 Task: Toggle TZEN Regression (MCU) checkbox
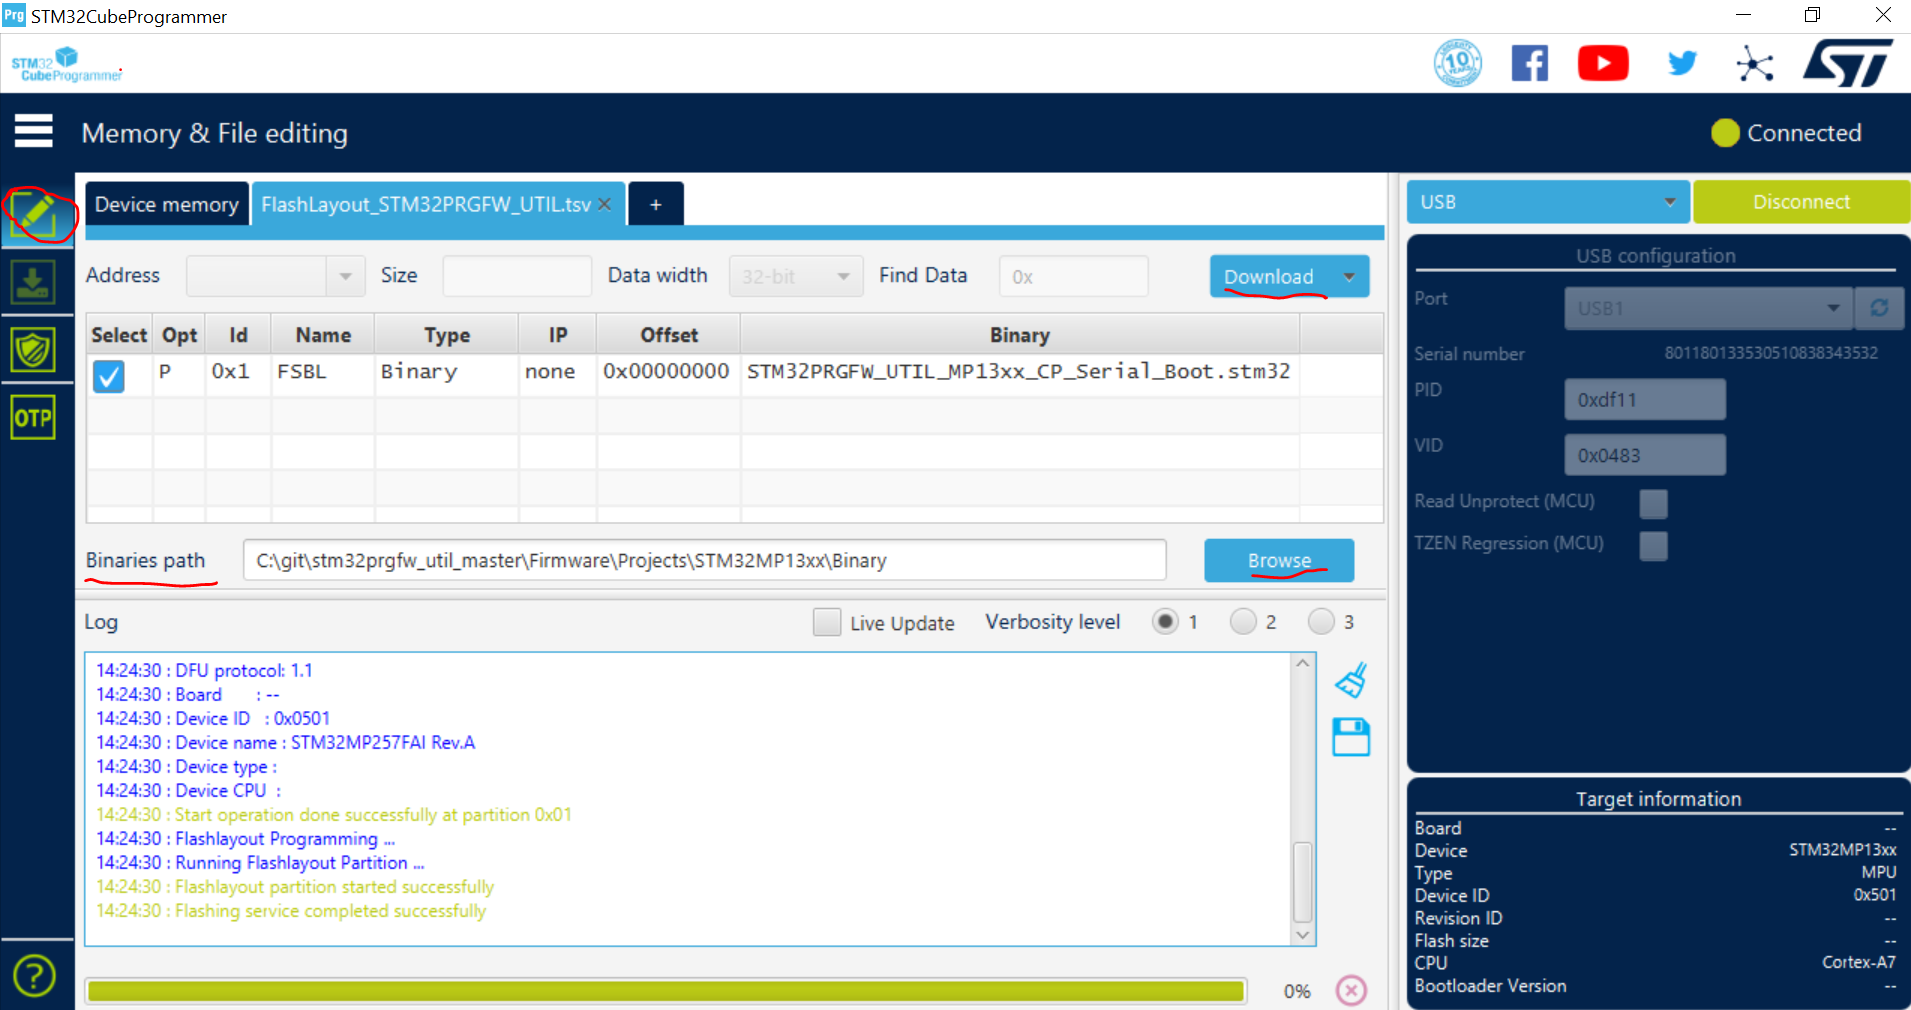(1653, 545)
